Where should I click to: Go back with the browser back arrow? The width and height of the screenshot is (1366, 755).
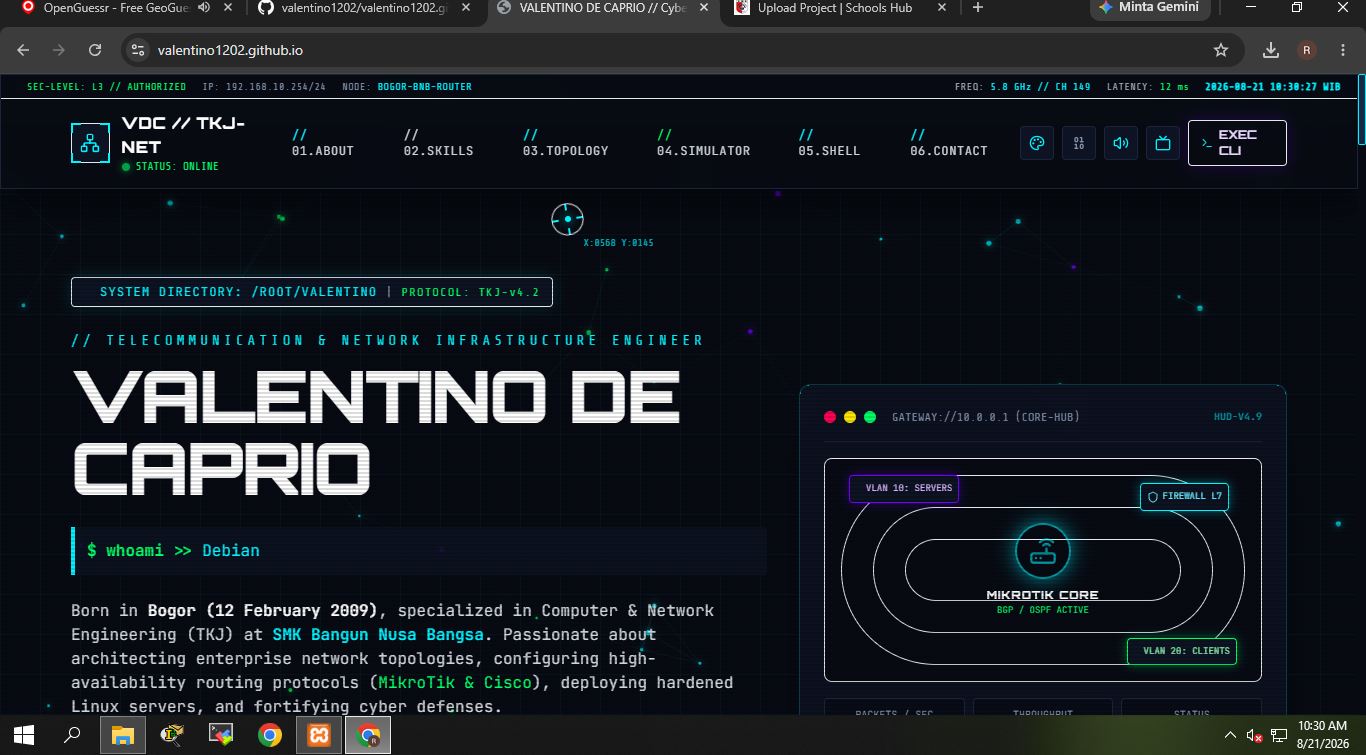pos(23,50)
